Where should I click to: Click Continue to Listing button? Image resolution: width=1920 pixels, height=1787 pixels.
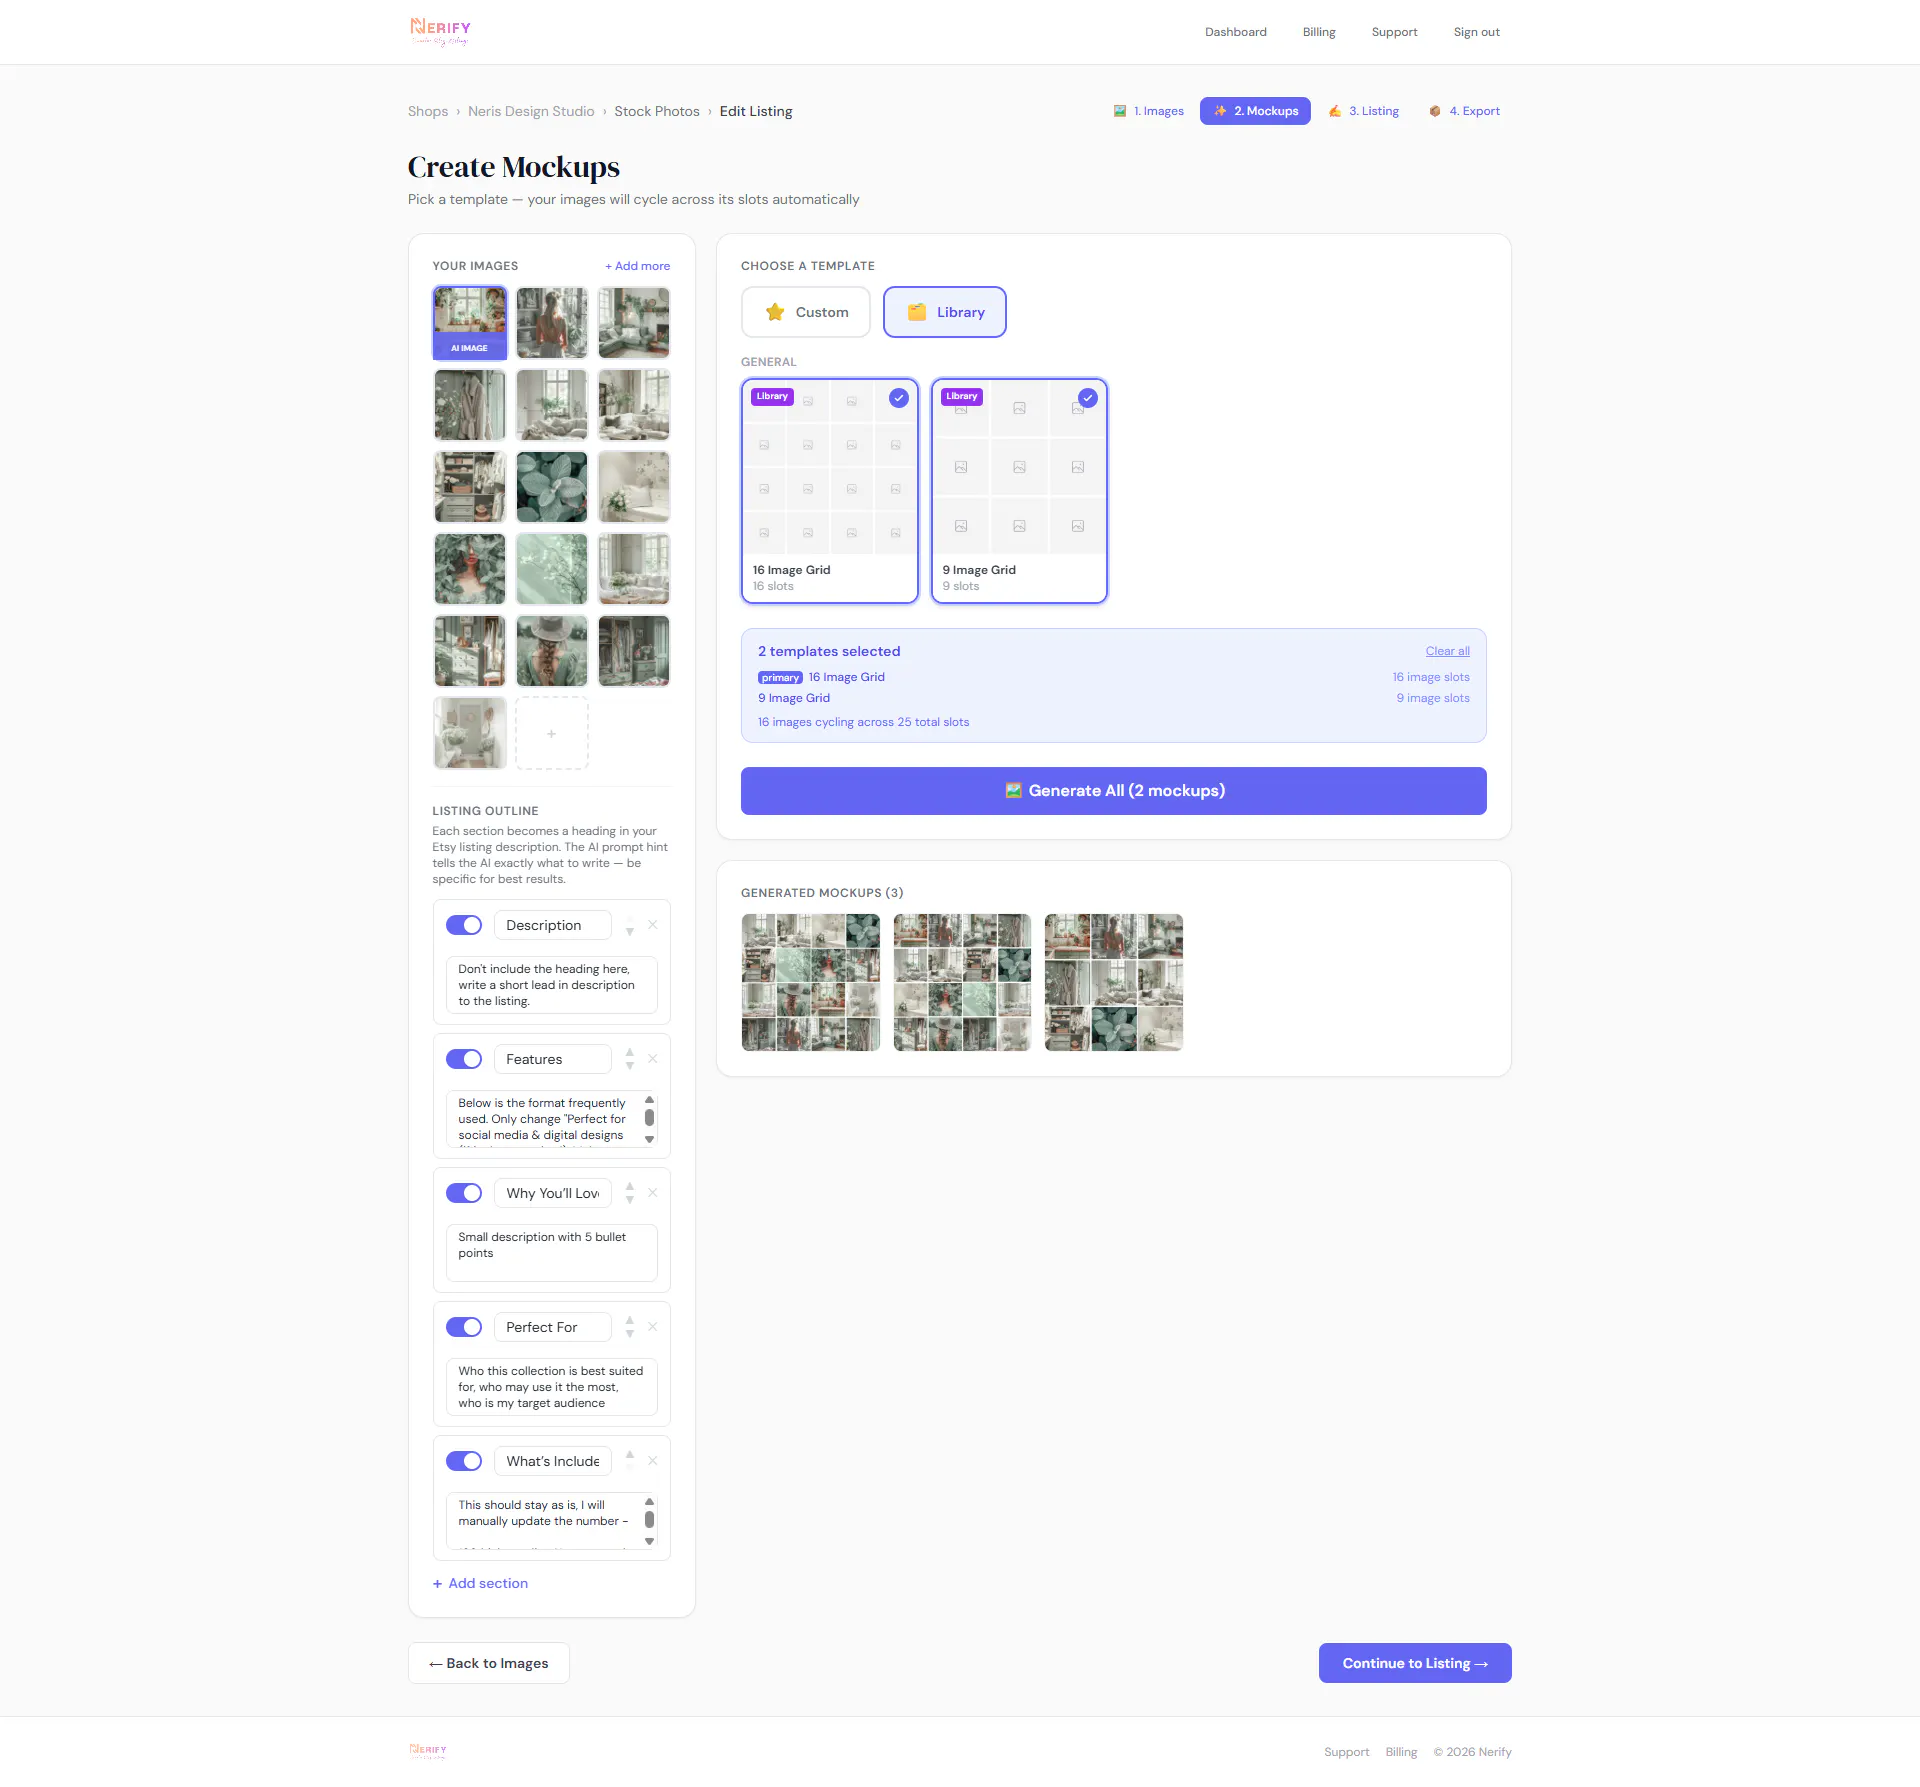pyautogui.click(x=1415, y=1663)
